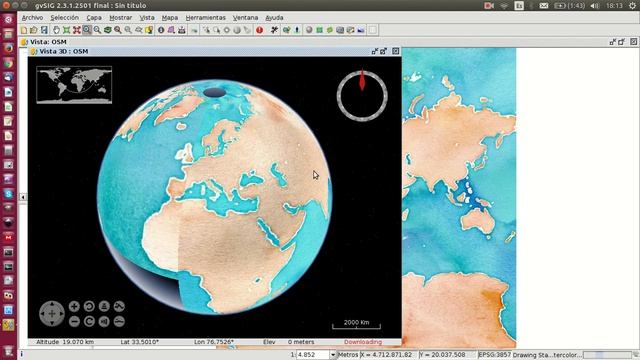
Task: Click the clock showing 18:13
Action: click(614, 5)
